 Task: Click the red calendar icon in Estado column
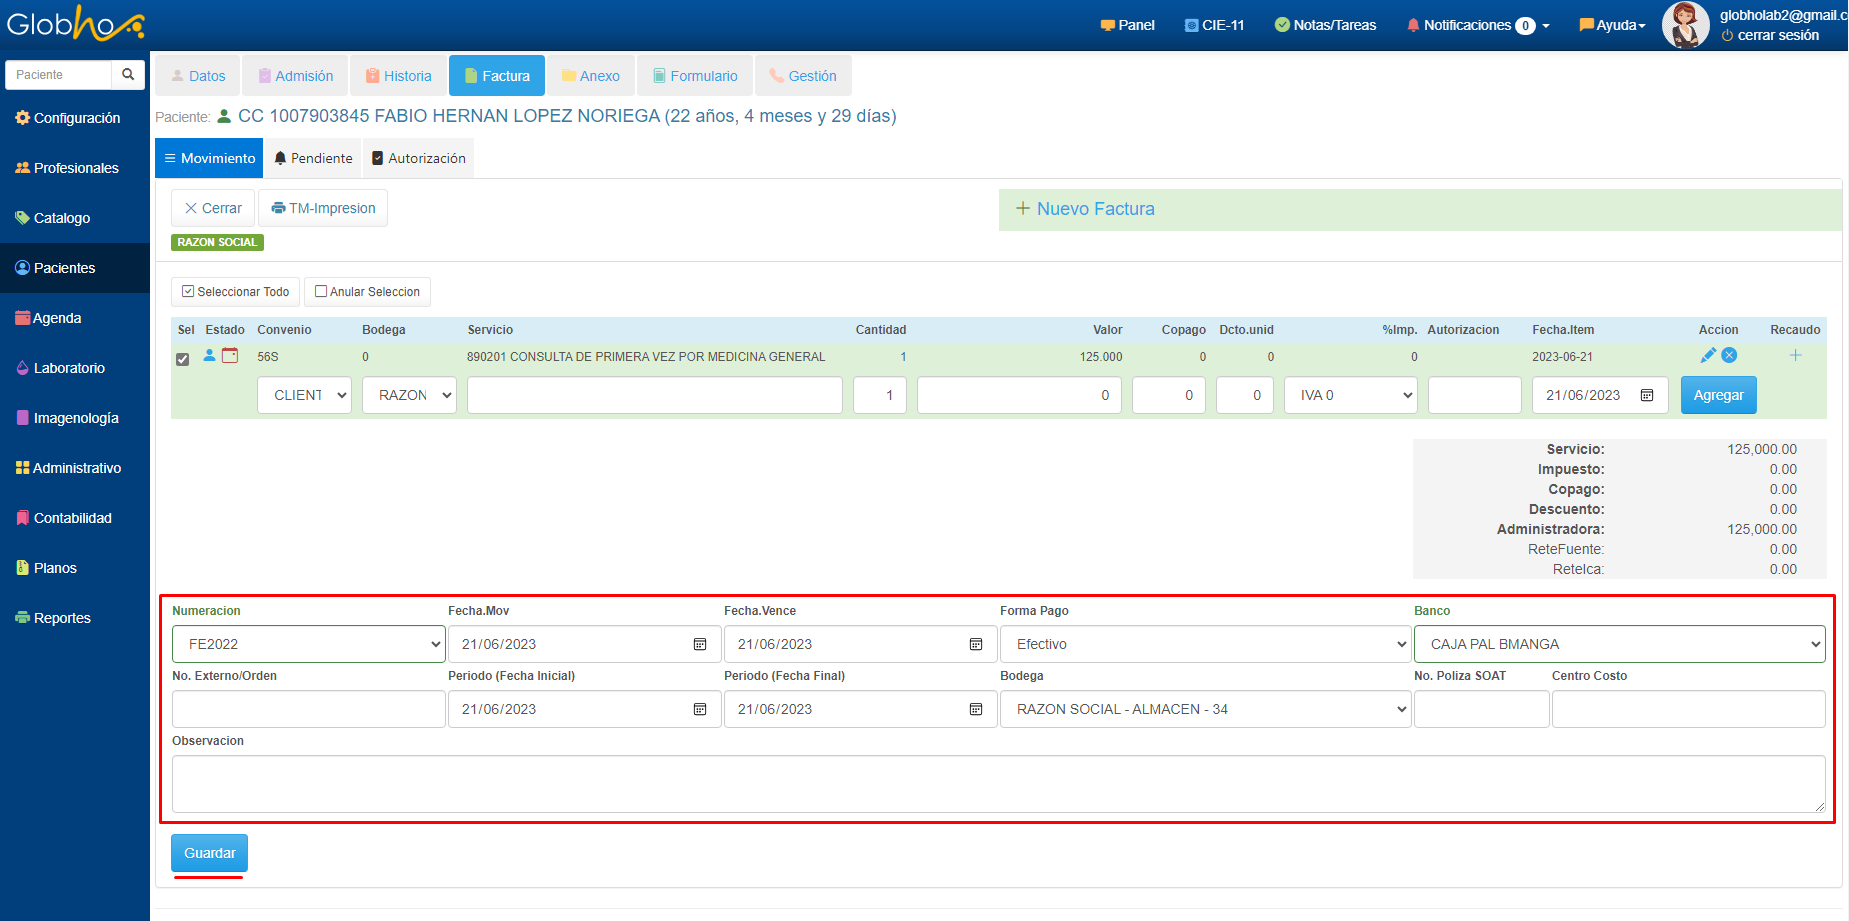pyautogui.click(x=230, y=355)
